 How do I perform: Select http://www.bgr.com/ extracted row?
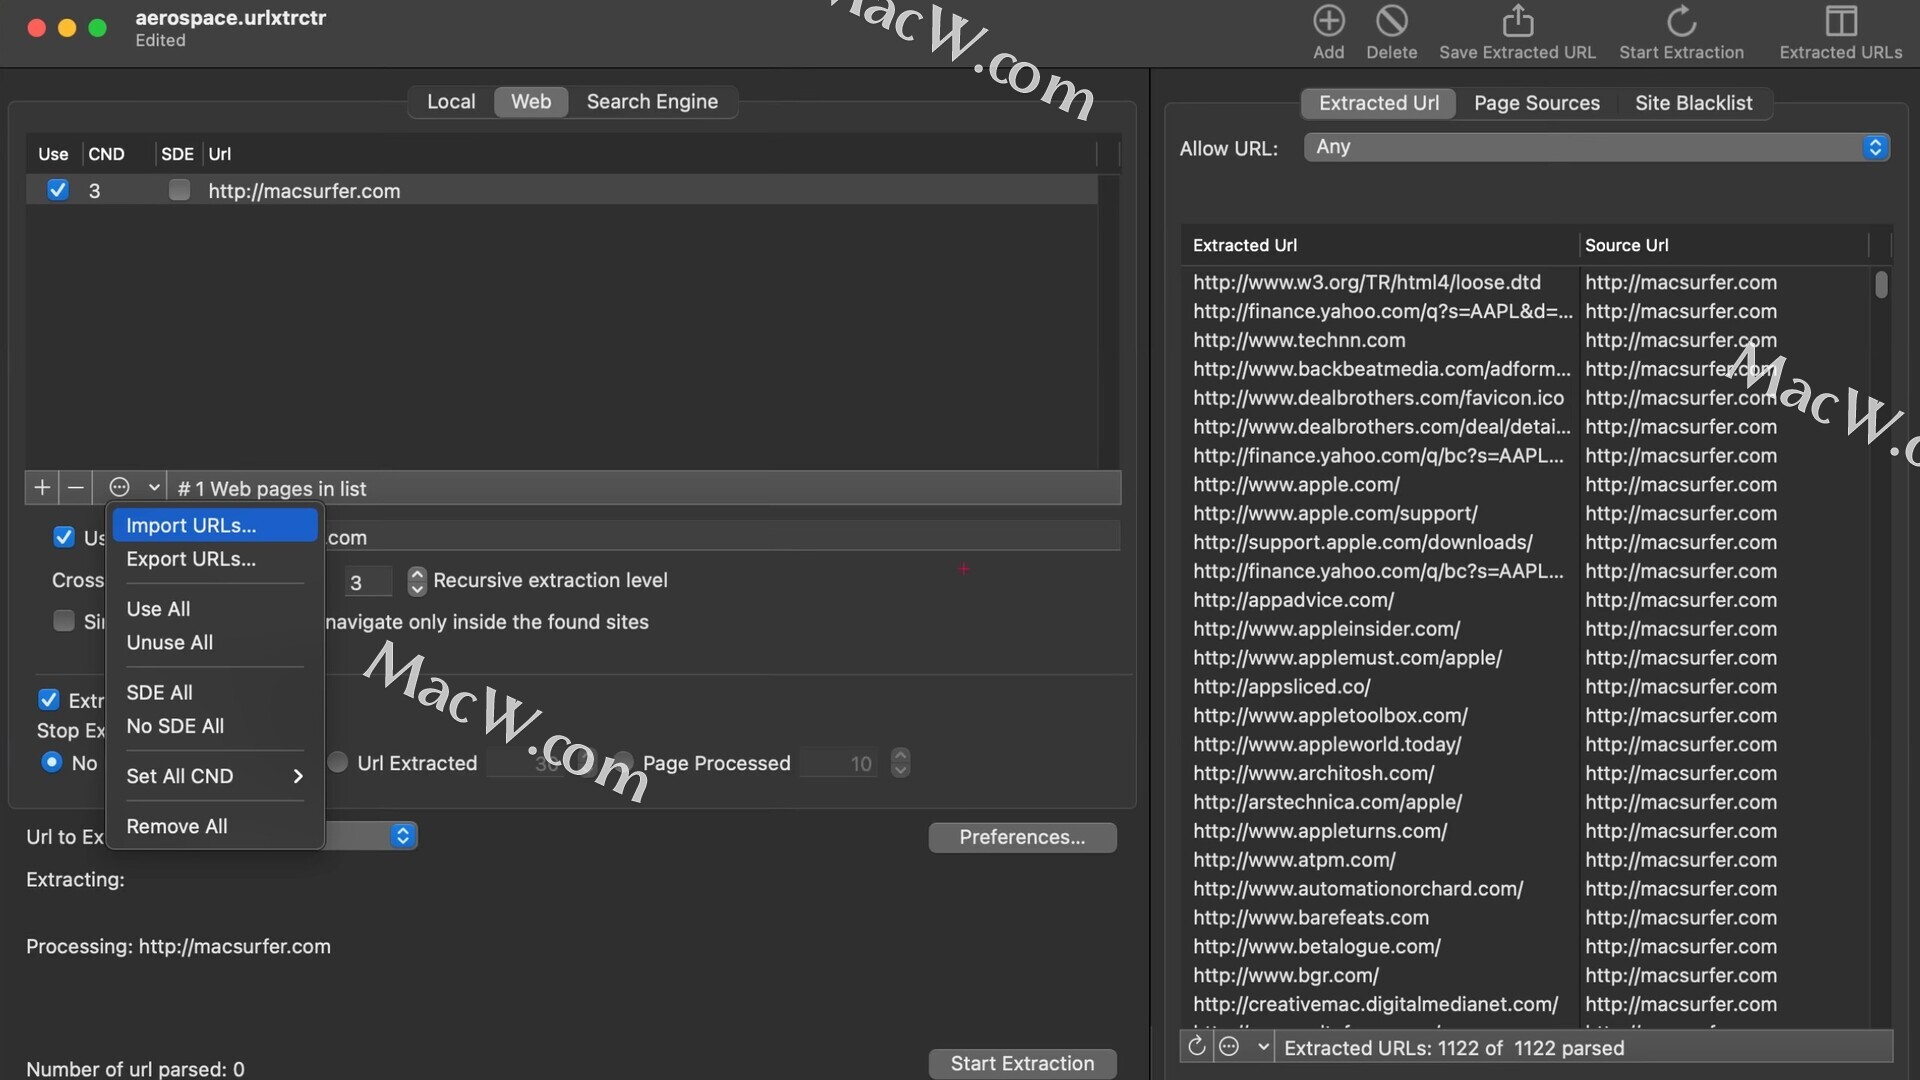1526,975
